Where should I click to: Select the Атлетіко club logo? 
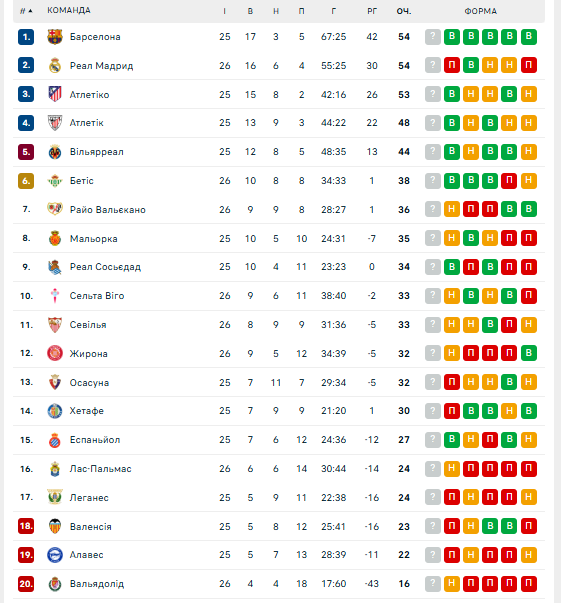(55, 94)
